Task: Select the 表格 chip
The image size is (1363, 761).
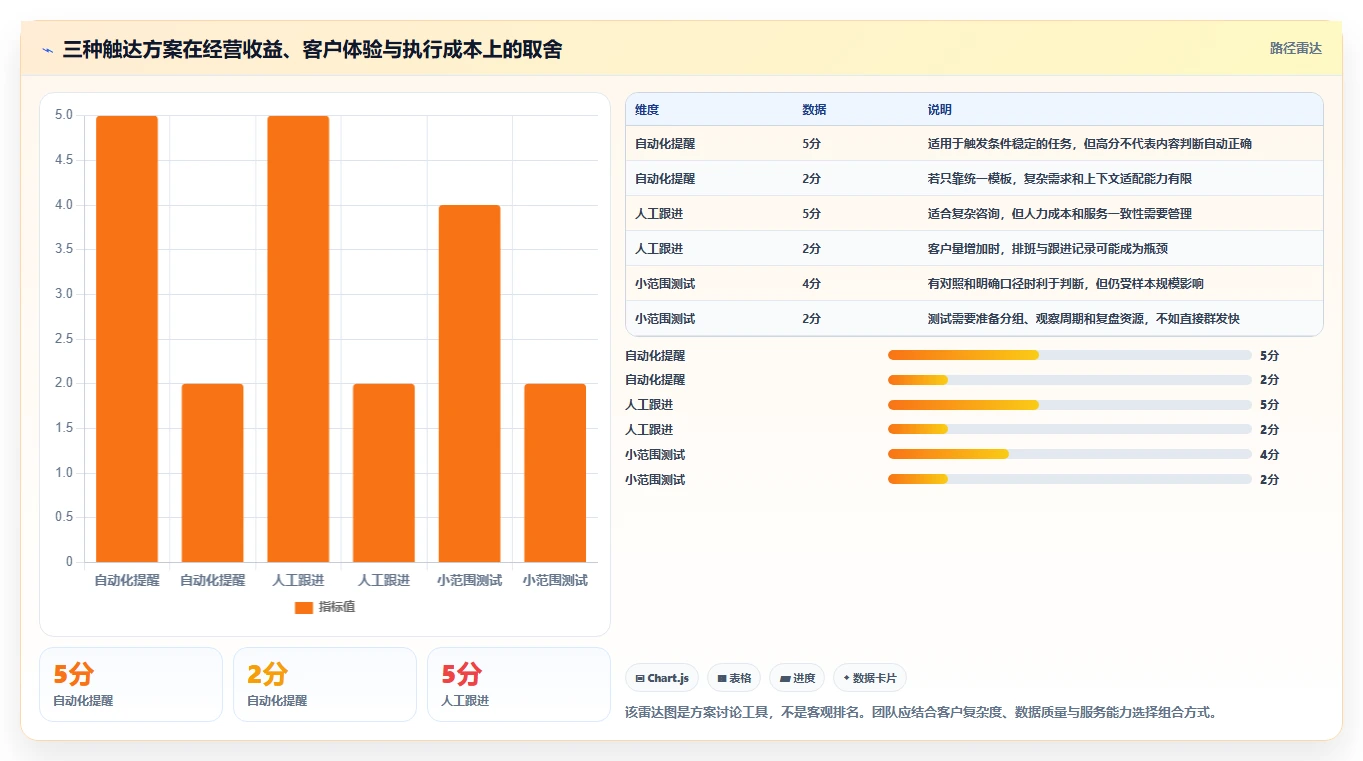Action: click(x=734, y=678)
